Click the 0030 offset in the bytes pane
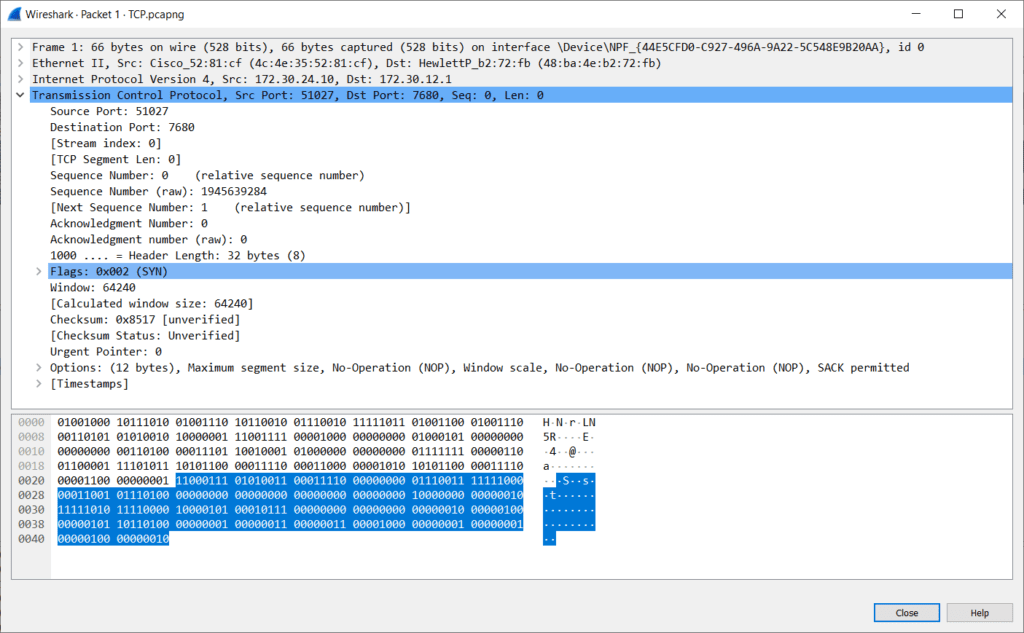The height and width of the screenshot is (633, 1024). pos(31,510)
